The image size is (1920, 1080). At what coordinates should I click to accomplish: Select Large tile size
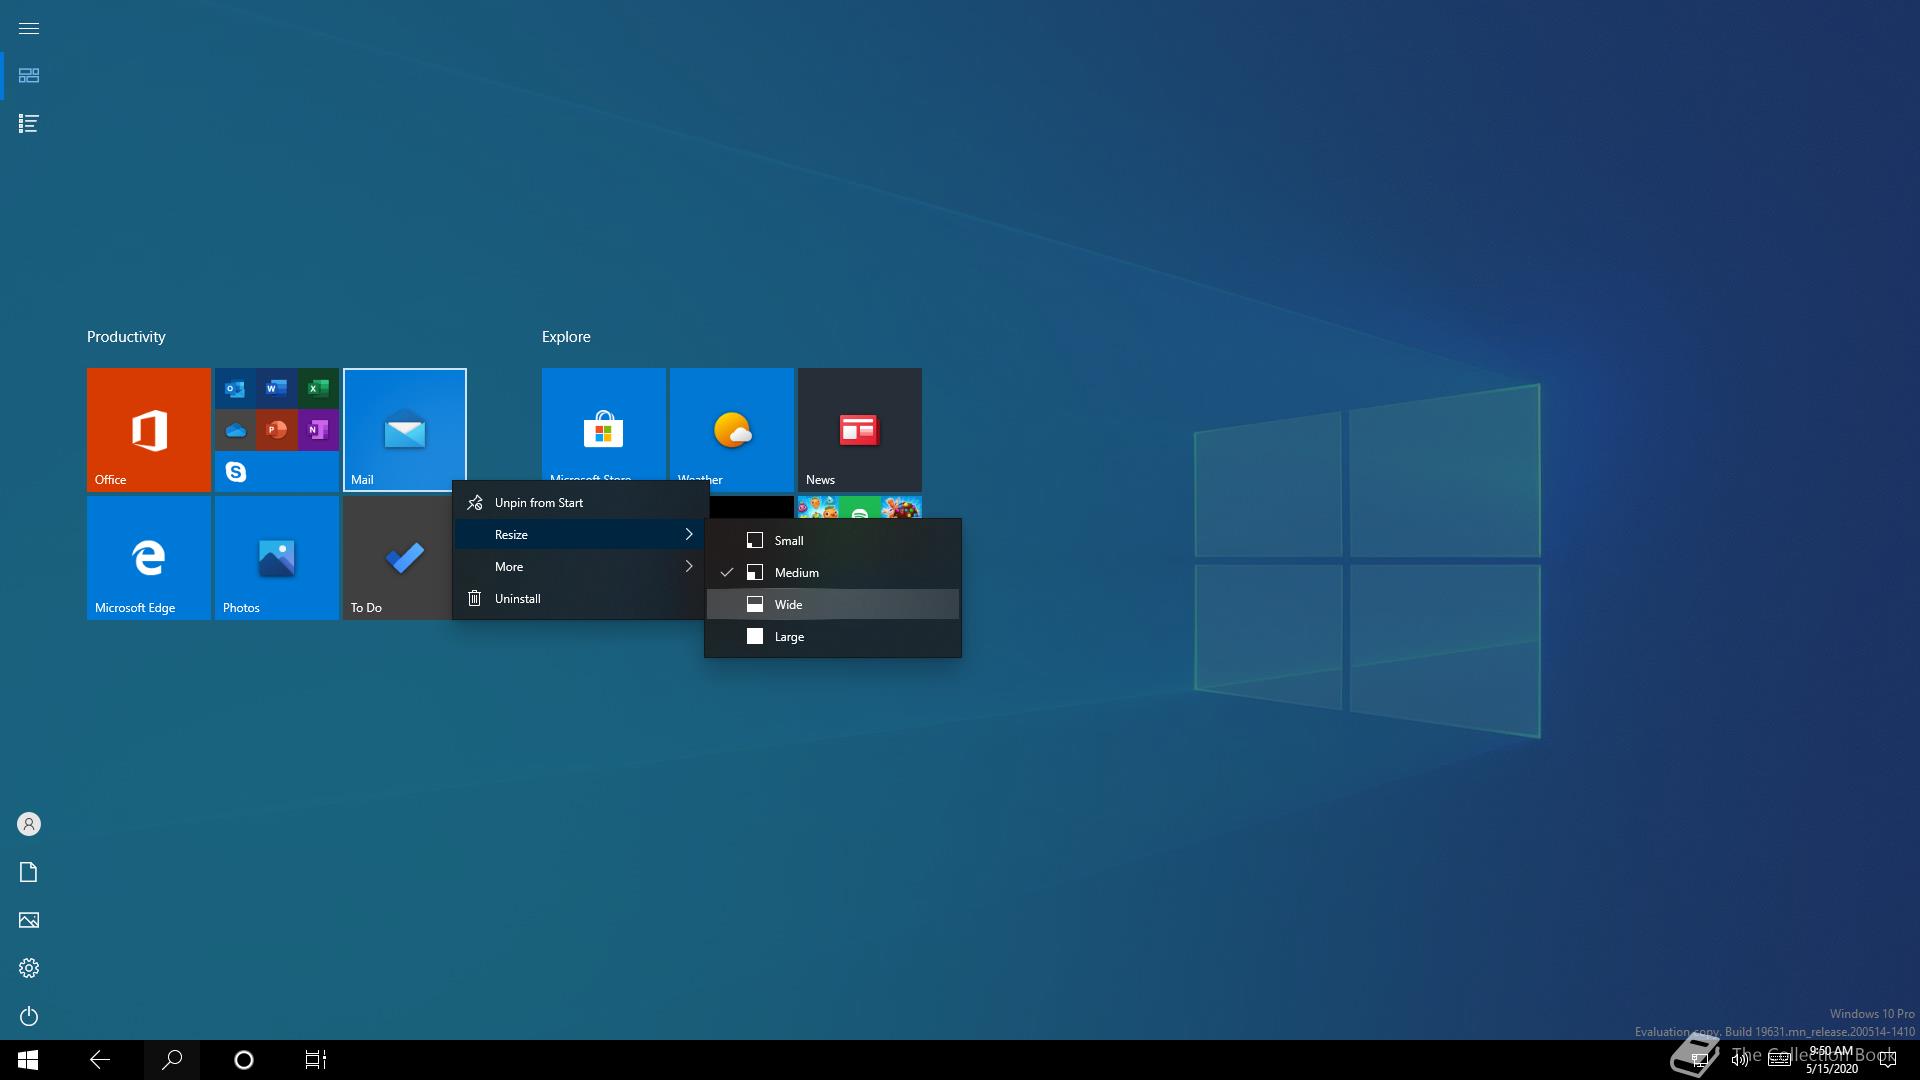833,637
